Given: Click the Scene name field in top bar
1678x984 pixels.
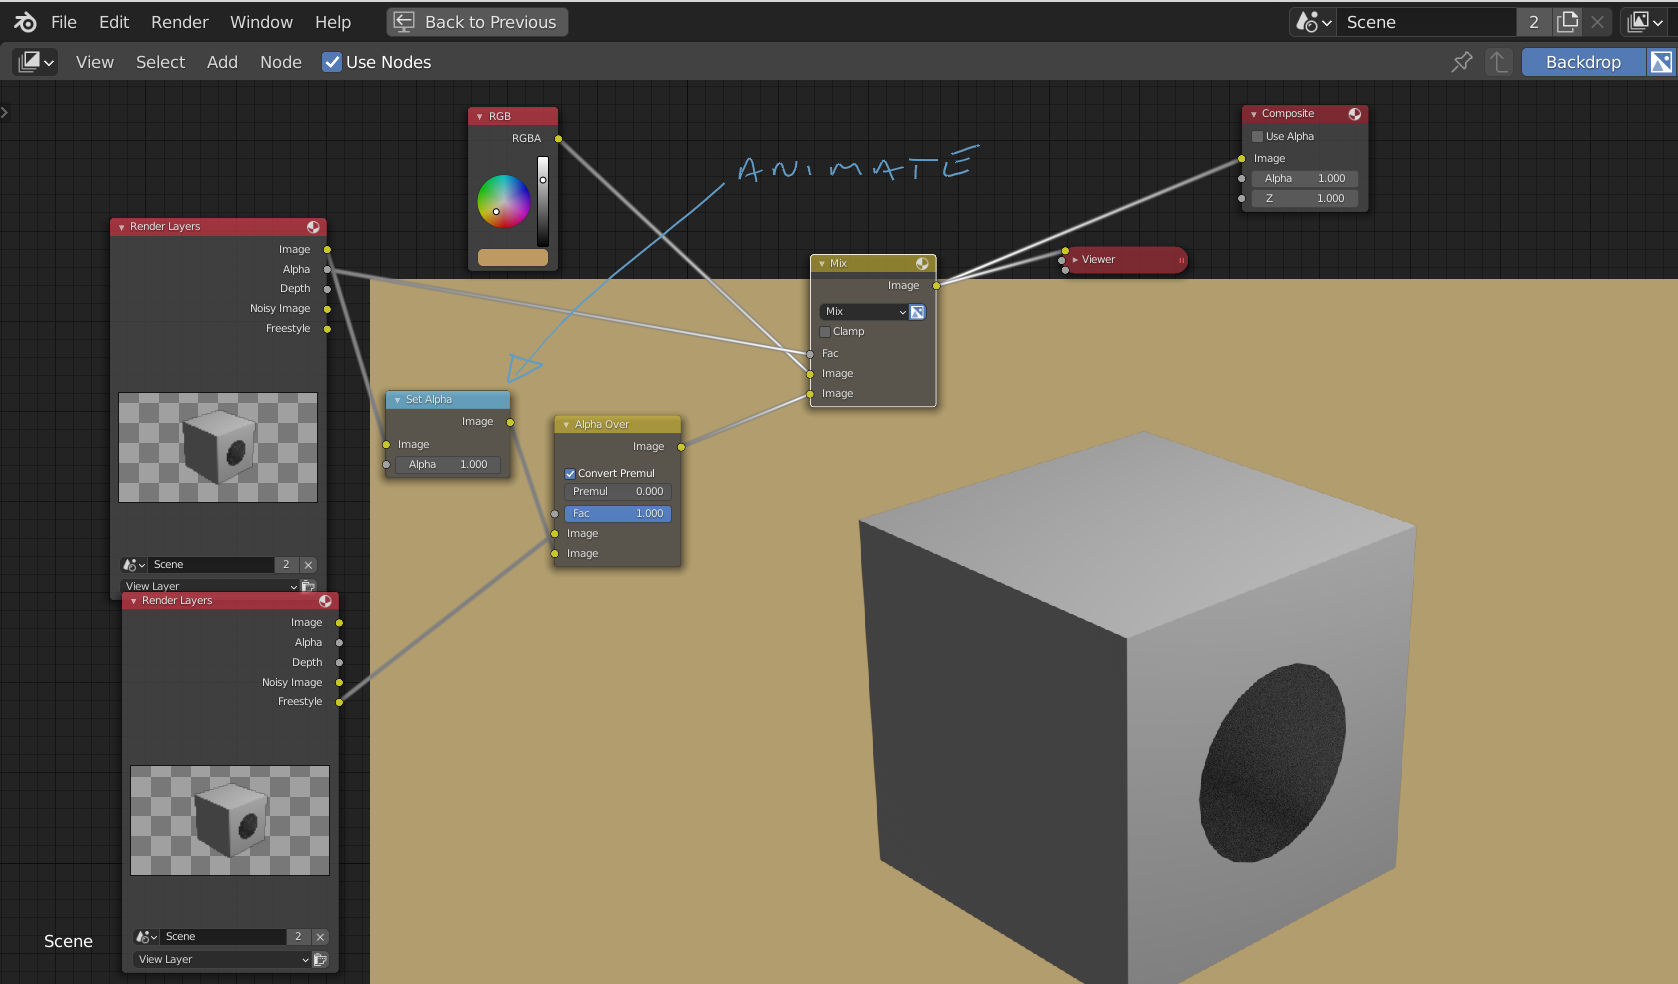Looking at the screenshot, I should point(1427,22).
